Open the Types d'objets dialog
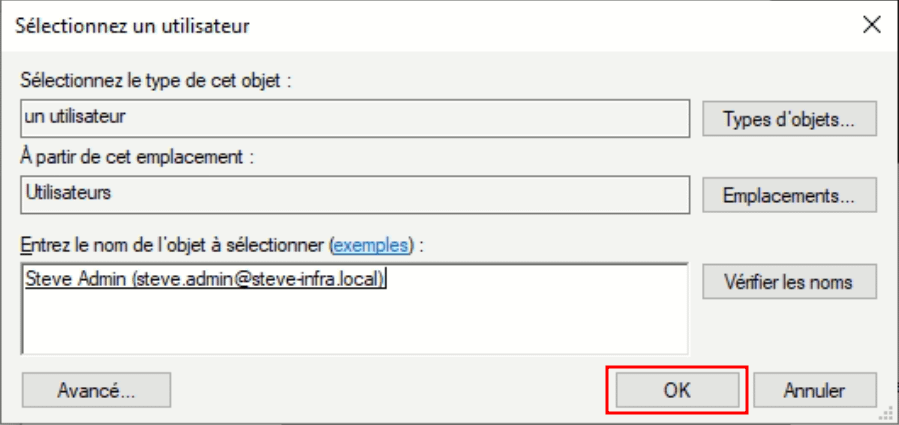 click(x=789, y=119)
